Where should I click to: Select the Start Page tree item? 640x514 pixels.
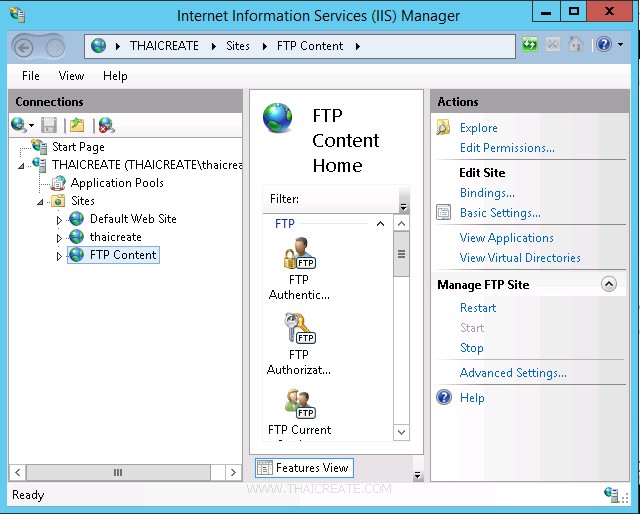coord(78,147)
